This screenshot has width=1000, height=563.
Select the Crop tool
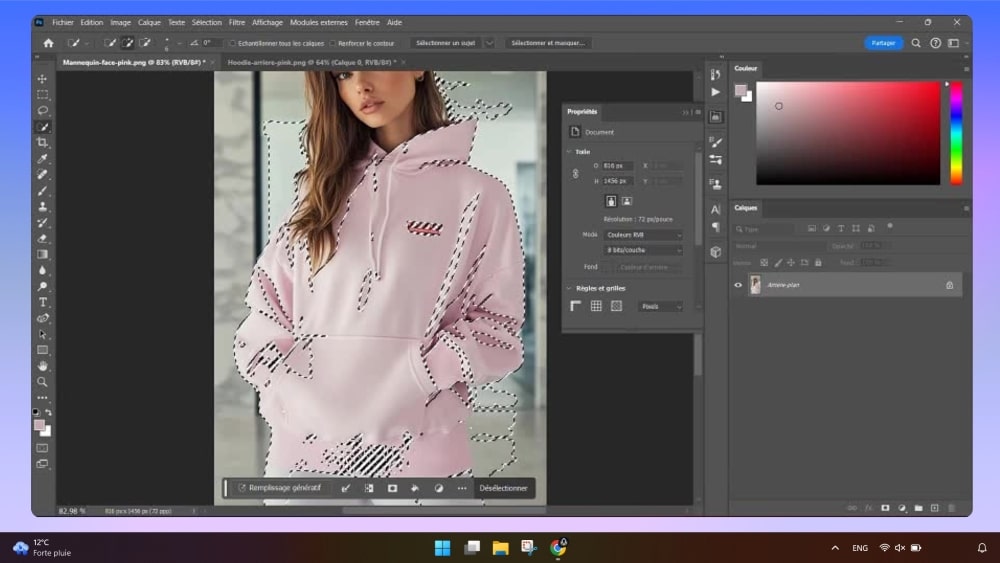pos(43,143)
